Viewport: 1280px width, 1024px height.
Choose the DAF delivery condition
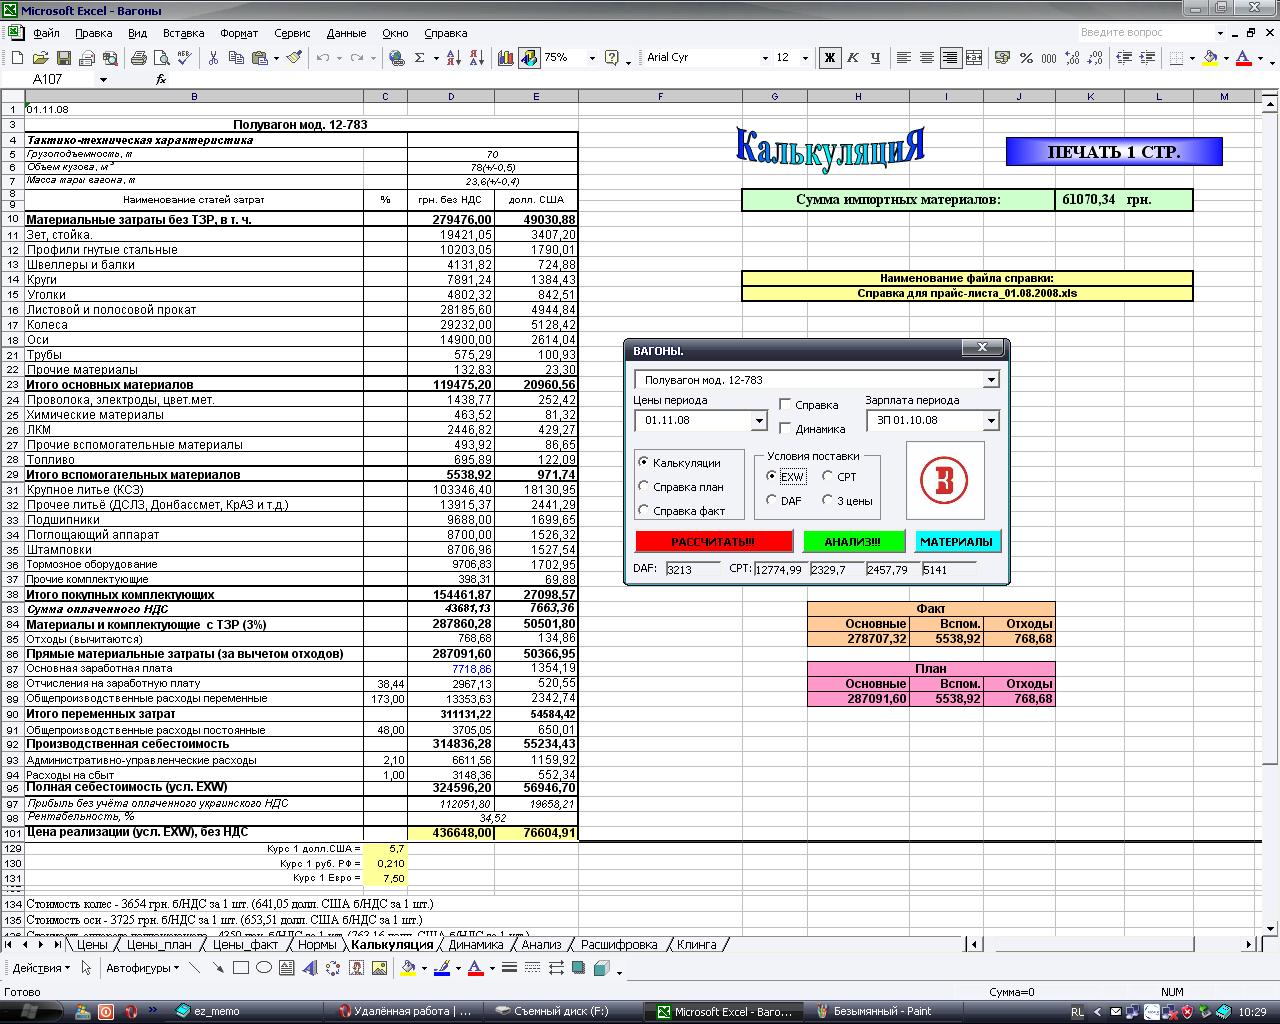click(x=771, y=500)
